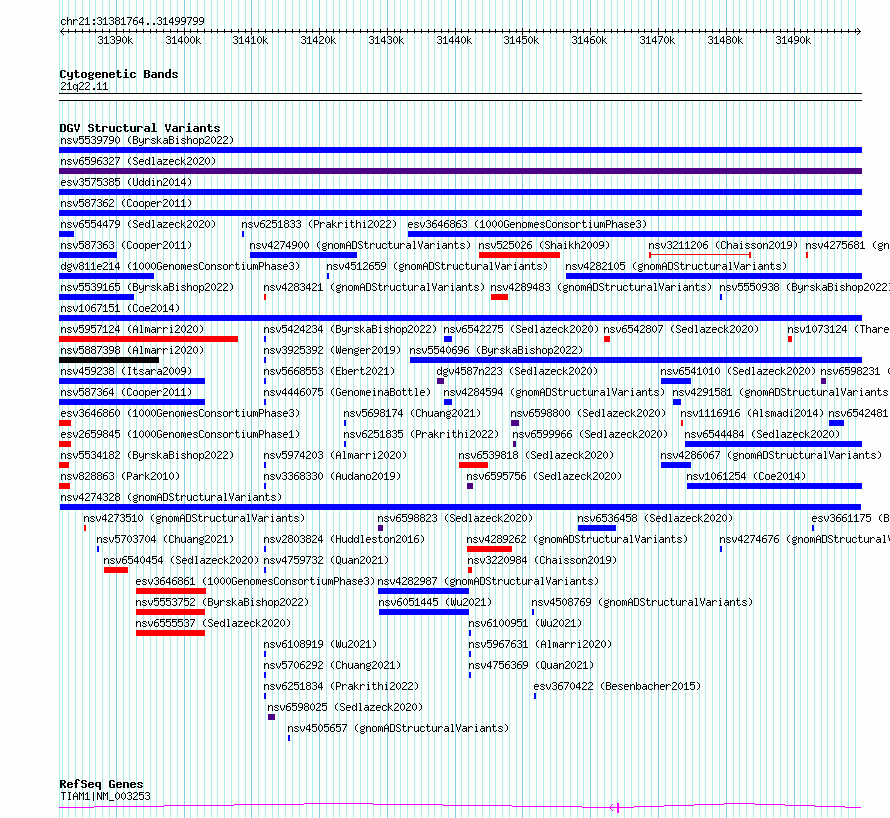
Task: Select nsv6251834 (Prakrithi2022) variant label
Action: pyautogui.click(x=341, y=686)
